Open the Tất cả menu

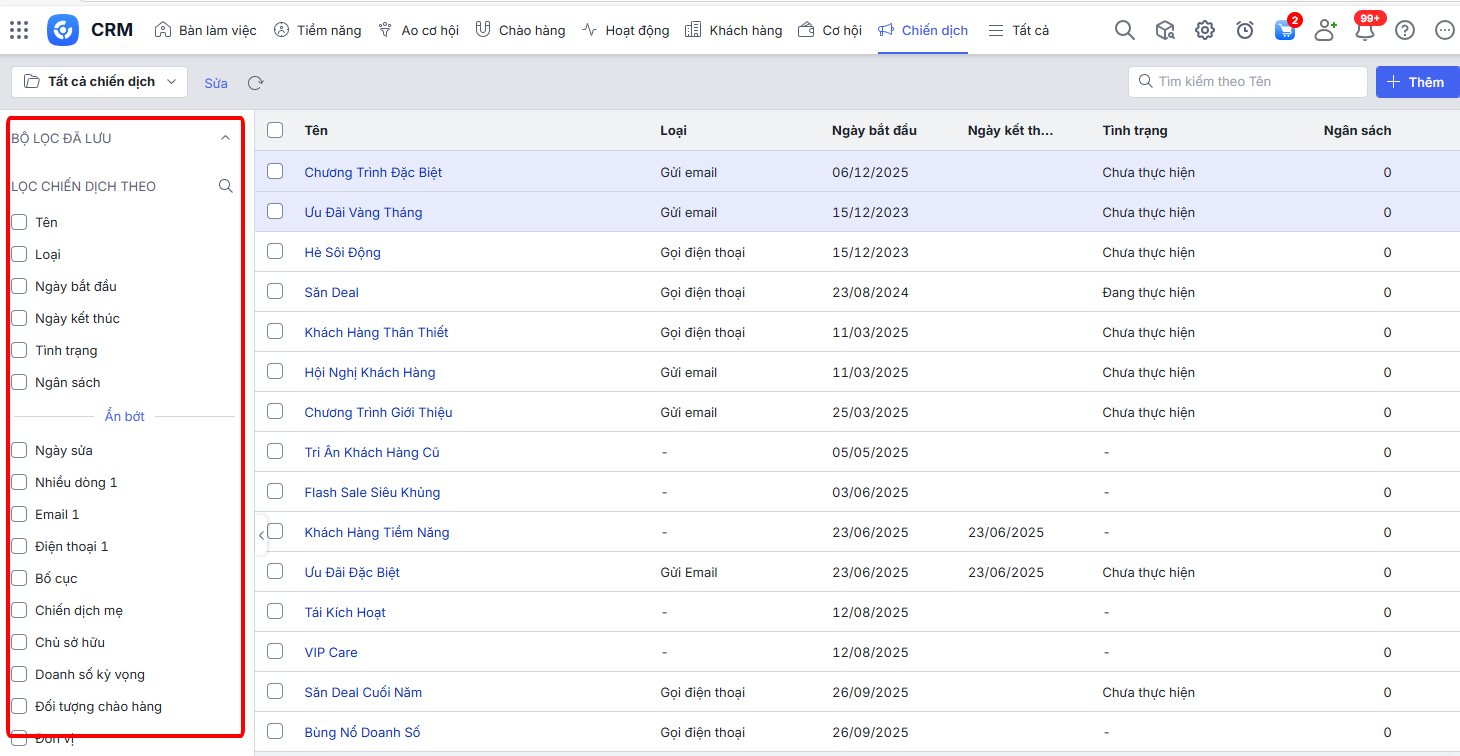tap(1019, 30)
